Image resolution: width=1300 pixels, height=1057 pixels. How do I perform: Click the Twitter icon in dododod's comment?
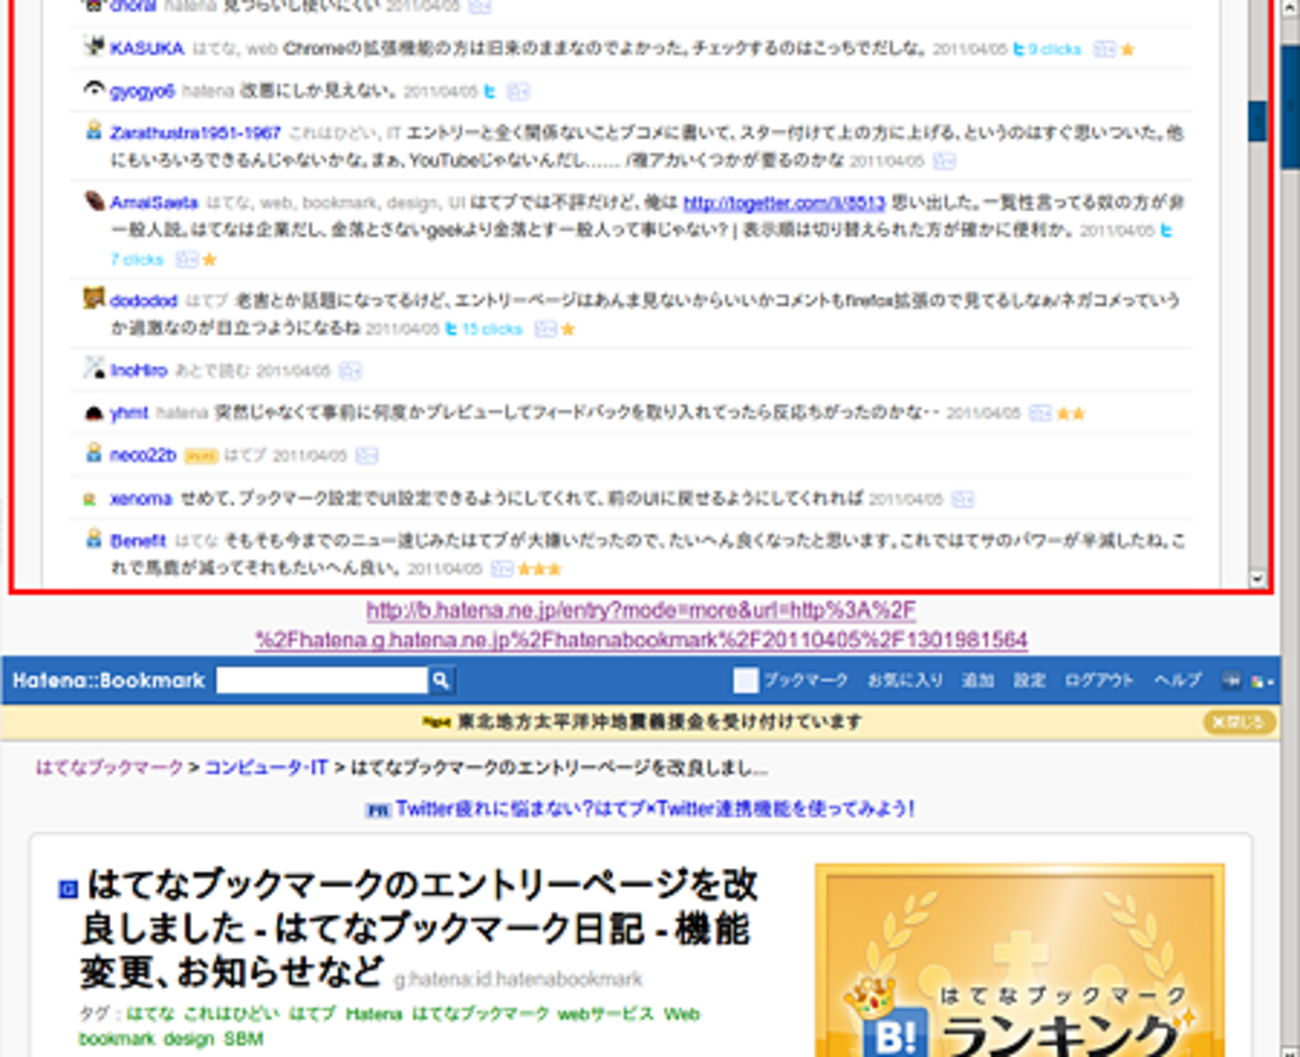click(x=451, y=329)
